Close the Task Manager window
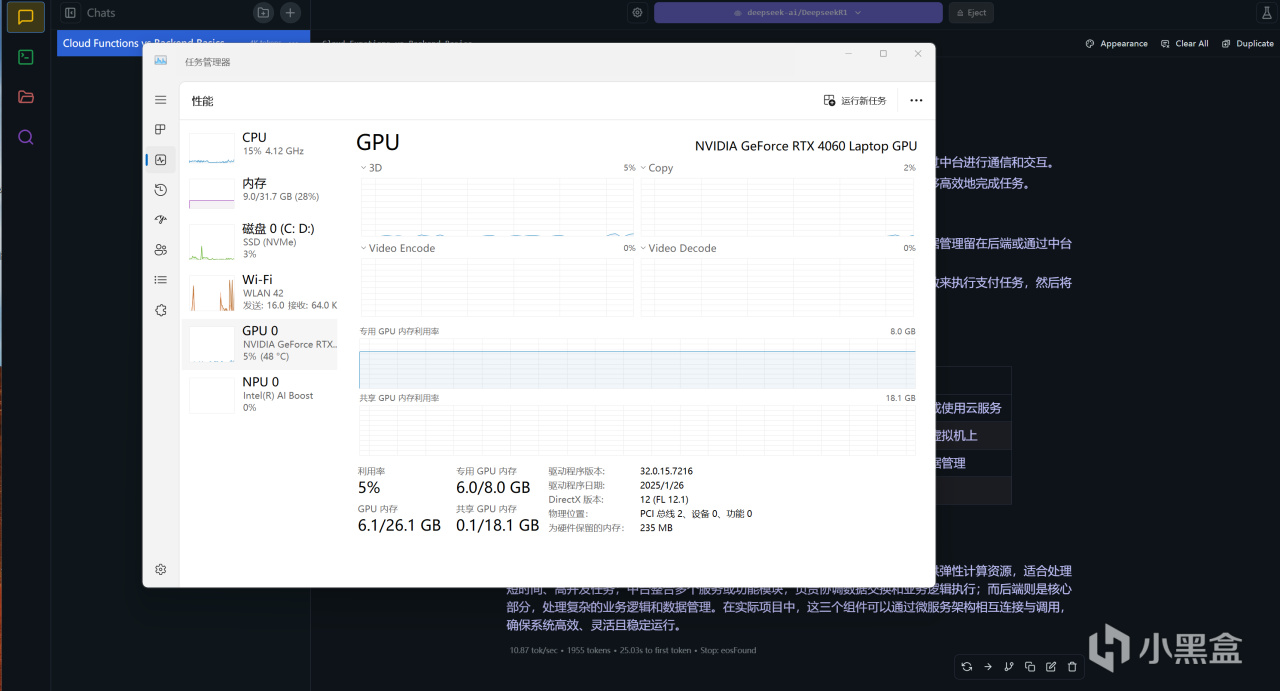Viewport: 1280px width, 691px height. 918,54
